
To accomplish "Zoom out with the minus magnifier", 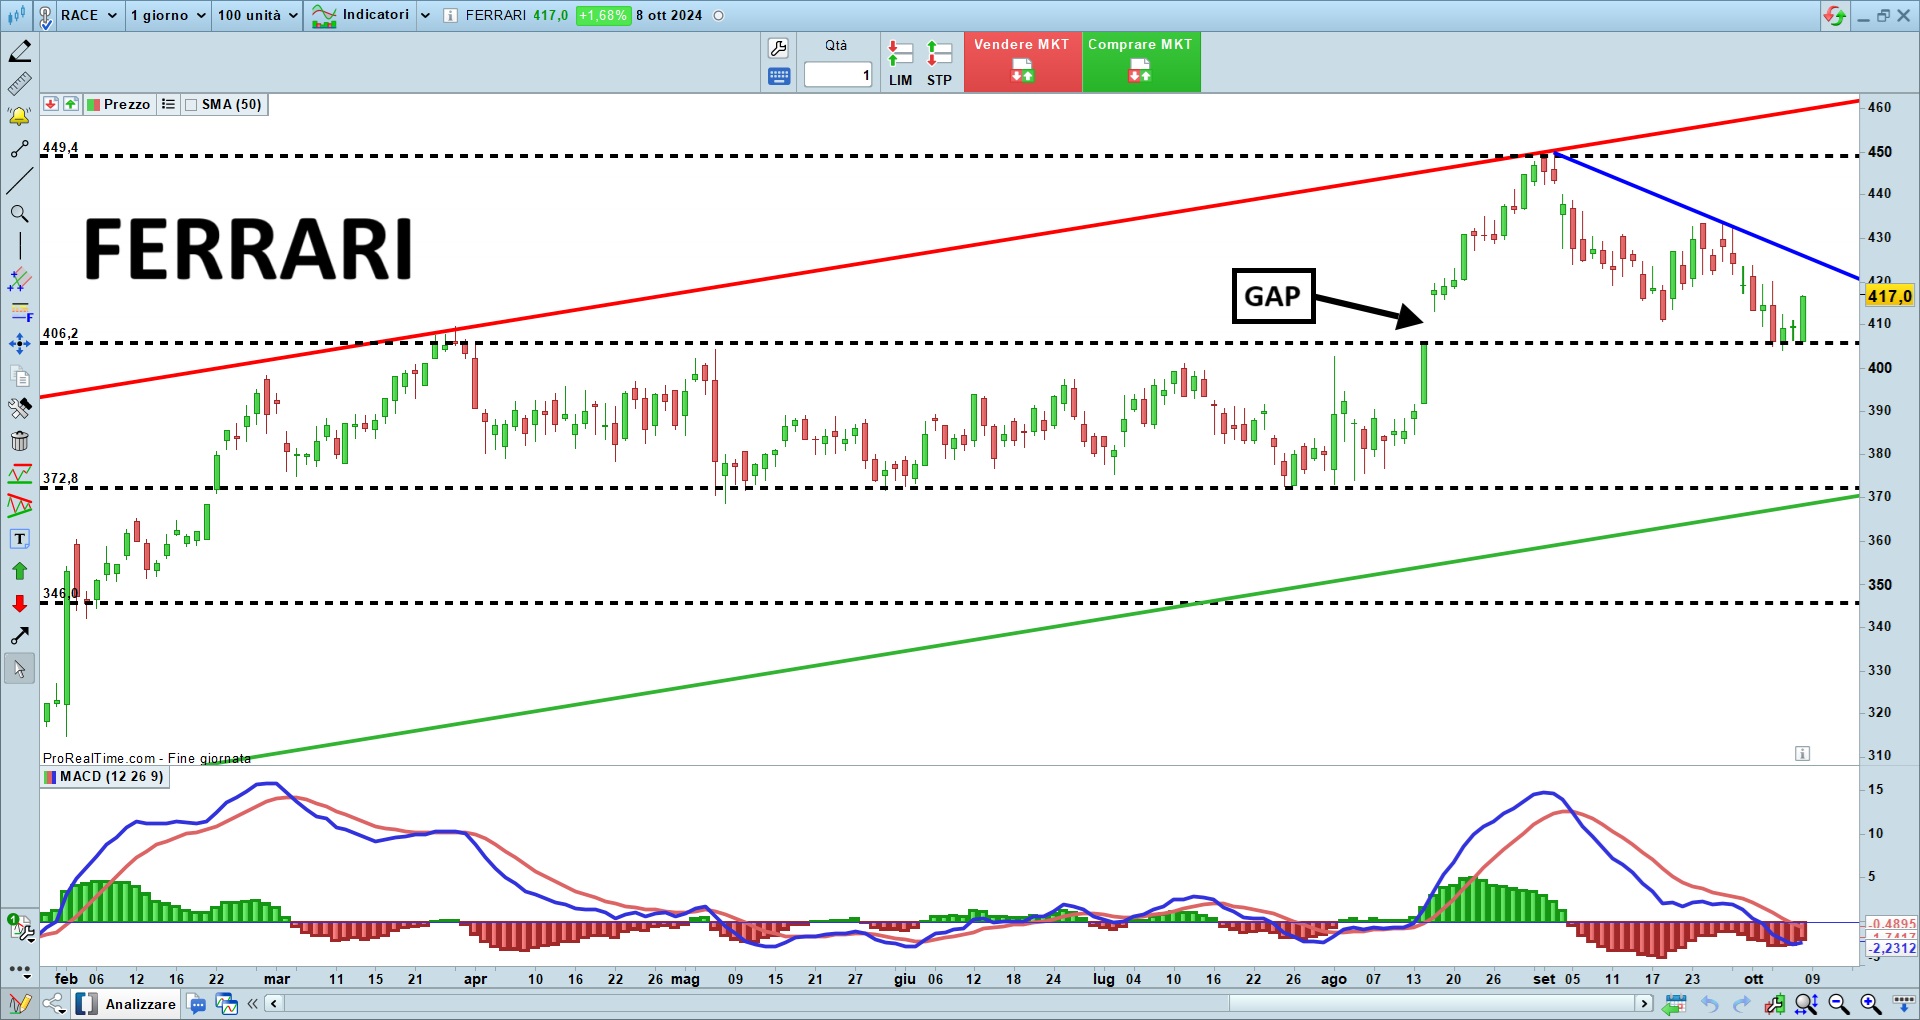I will pos(1838,1003).
